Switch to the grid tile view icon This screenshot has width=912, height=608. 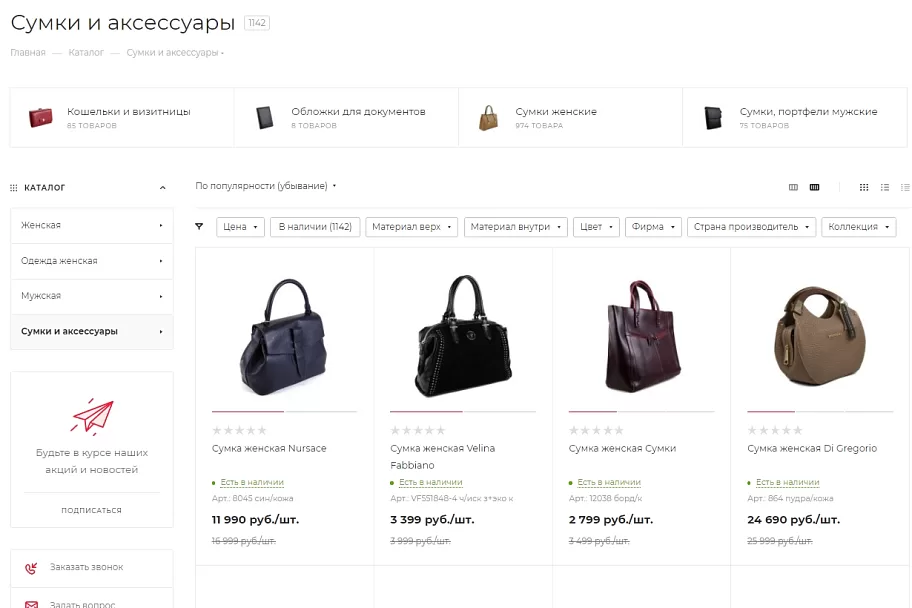pos(864,187)
